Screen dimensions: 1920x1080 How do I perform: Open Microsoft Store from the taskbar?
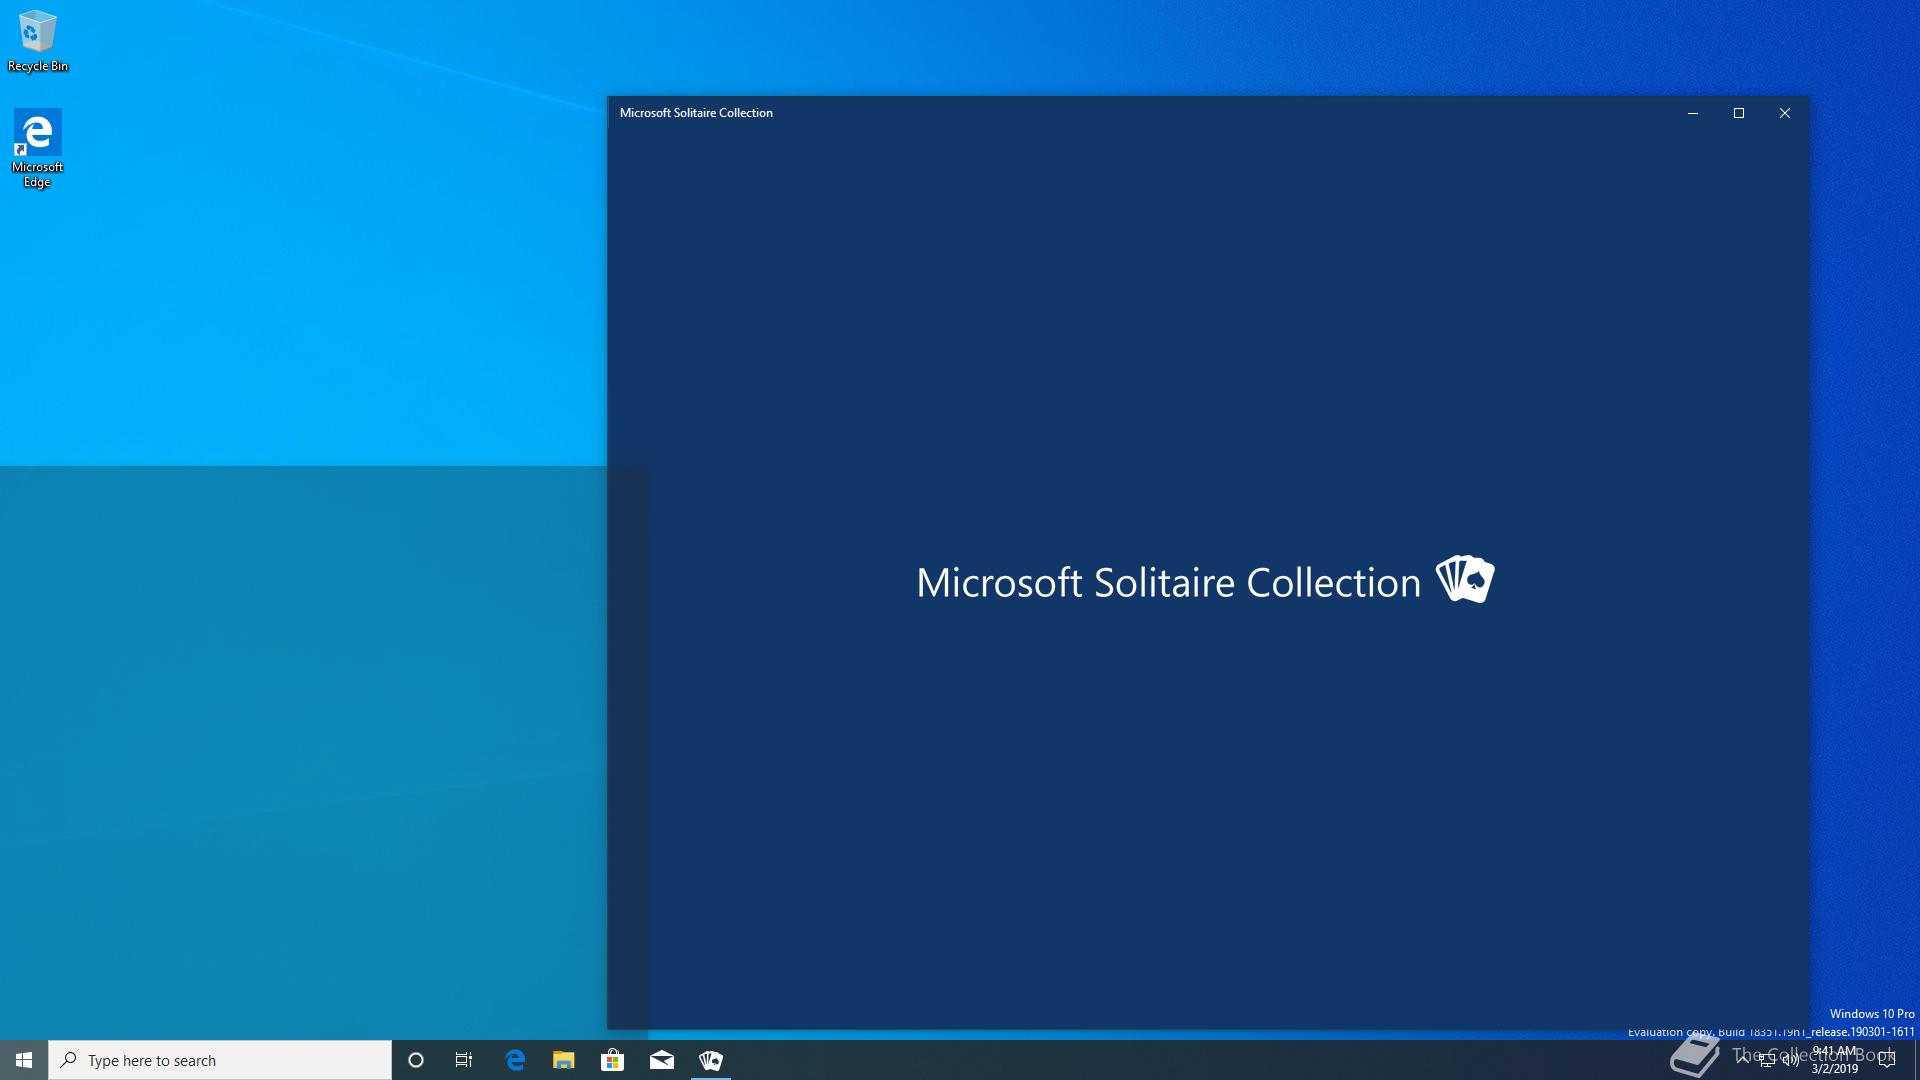click(x=612, y=1060)
